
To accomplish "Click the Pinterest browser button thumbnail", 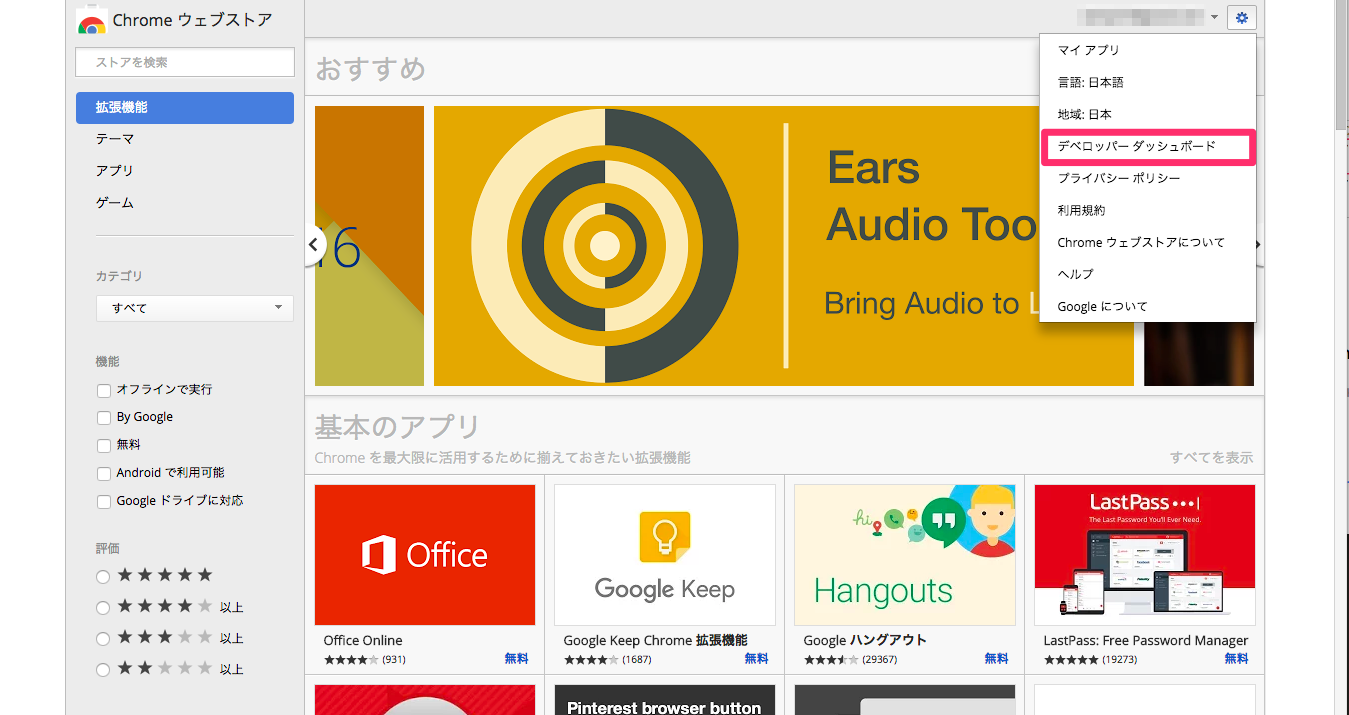I will coord(665,700).
